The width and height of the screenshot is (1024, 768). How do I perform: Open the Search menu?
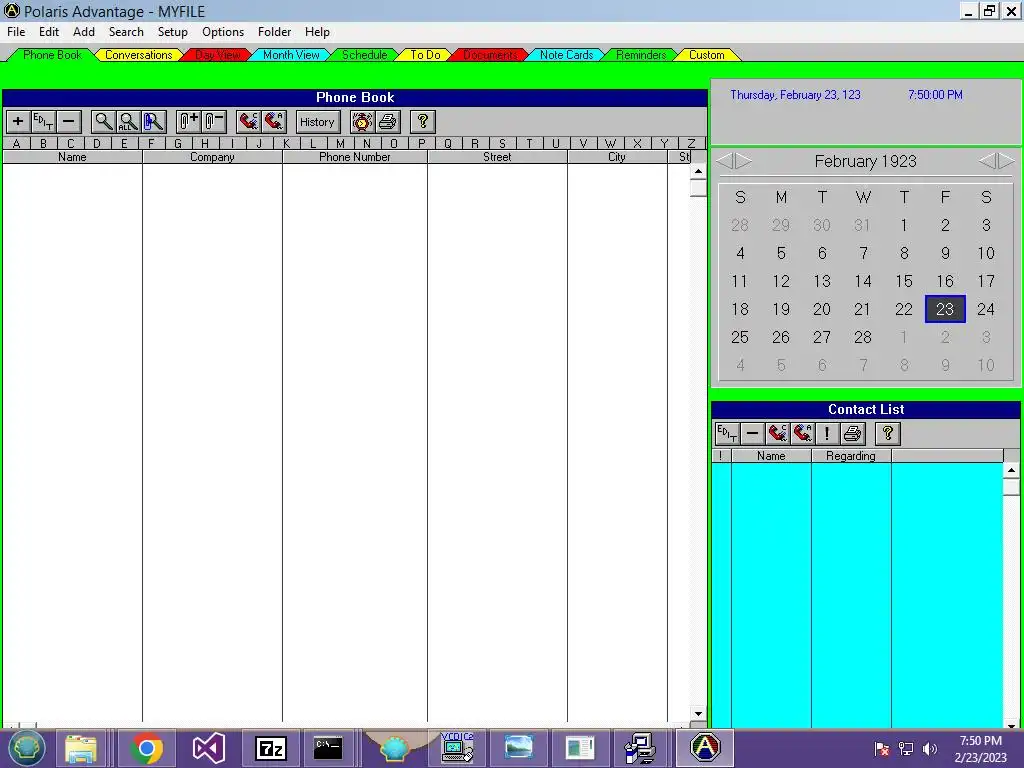tap(126, 32)
